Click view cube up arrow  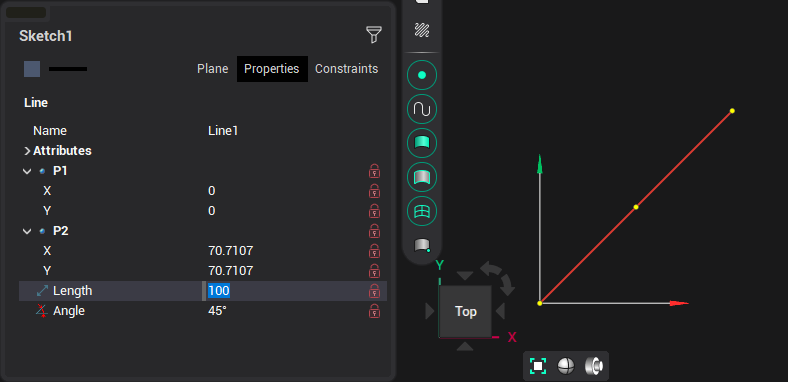coord(465,275)
